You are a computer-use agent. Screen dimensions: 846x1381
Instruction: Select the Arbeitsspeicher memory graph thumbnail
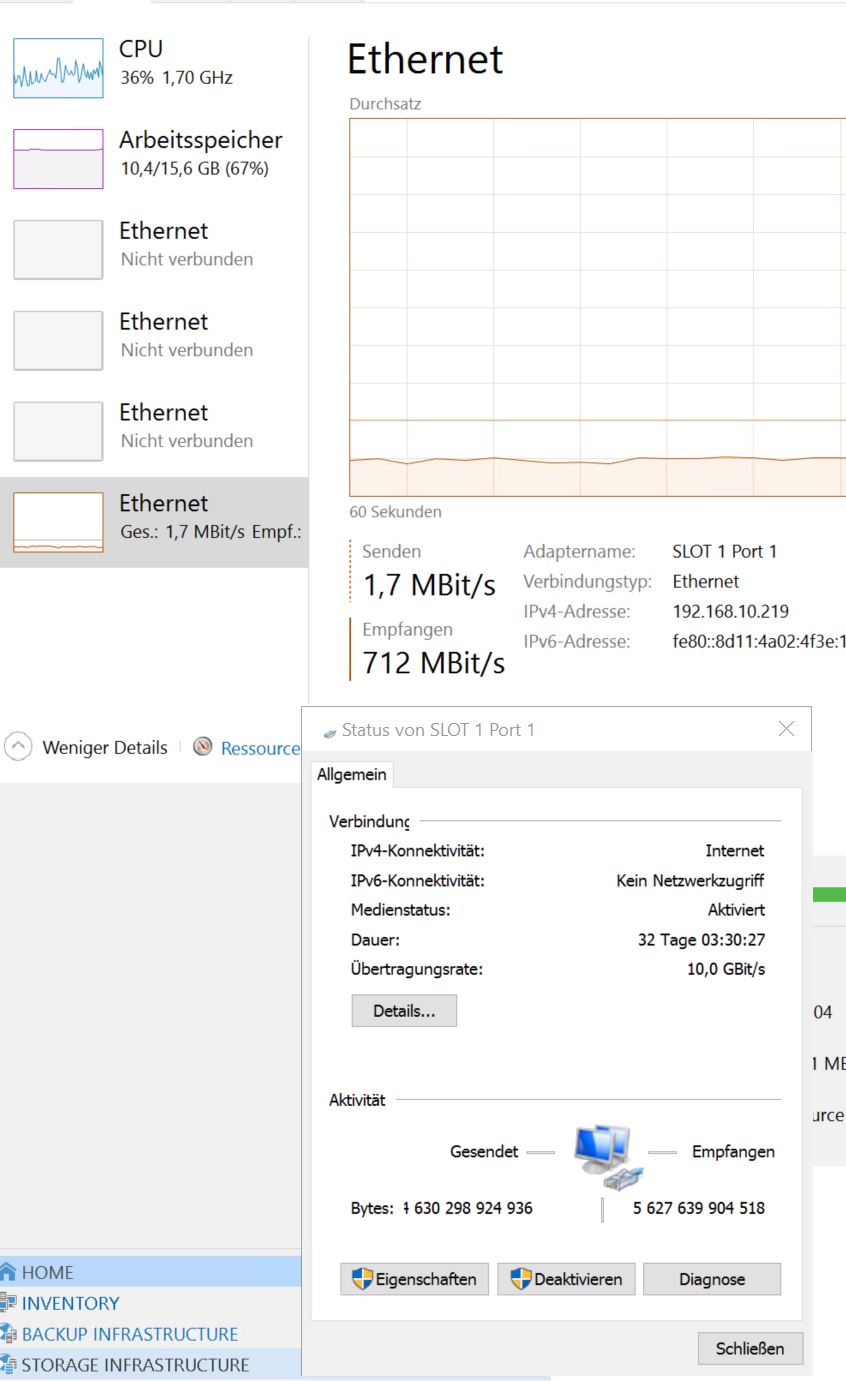(58, 159)
